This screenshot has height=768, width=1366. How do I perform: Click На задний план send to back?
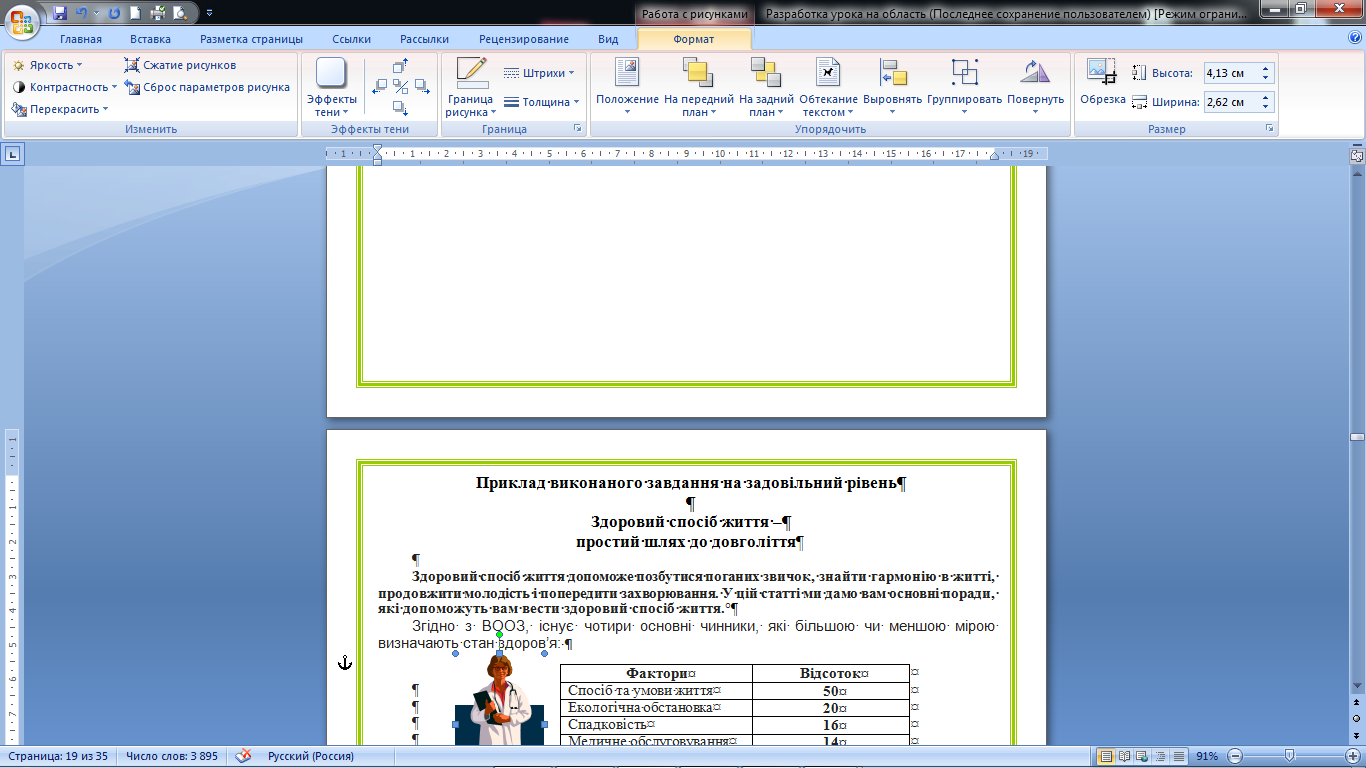click(766, 88)
